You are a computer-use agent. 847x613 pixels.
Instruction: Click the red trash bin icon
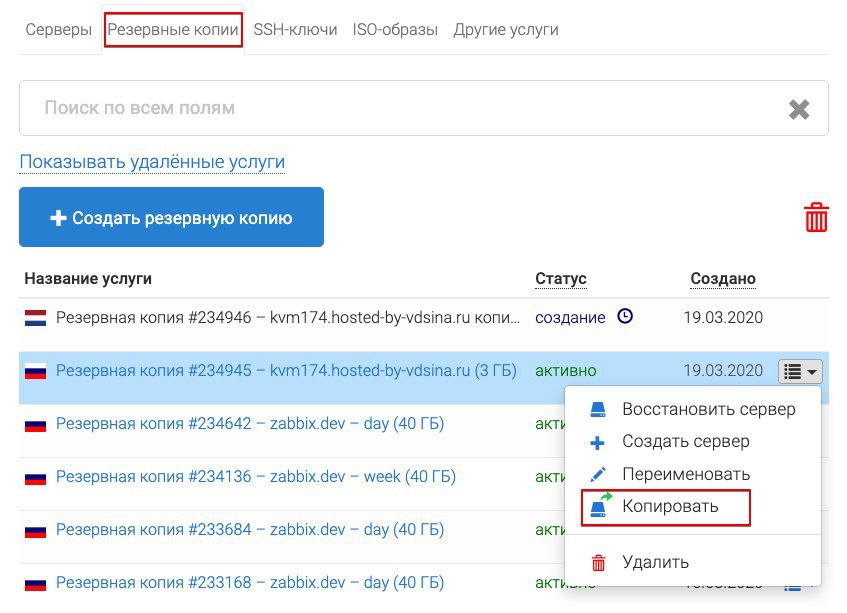pyautogui.click(x=816, y=217)
